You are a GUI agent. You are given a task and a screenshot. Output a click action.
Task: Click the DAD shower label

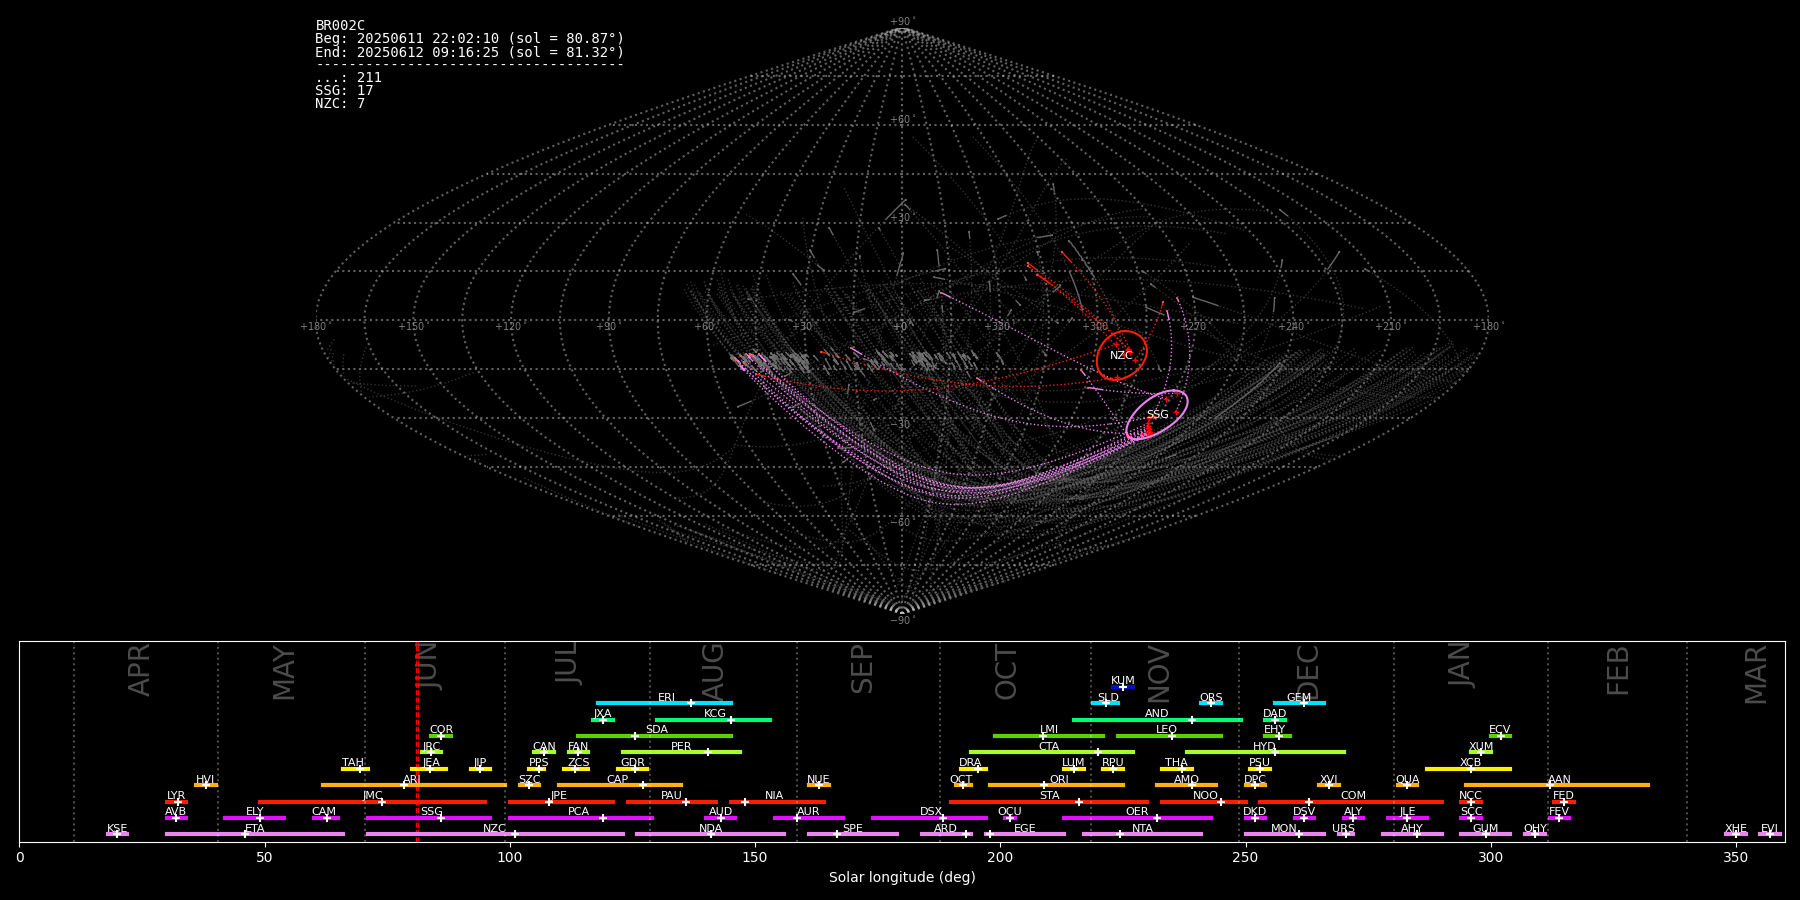(x=1275, y=714)
